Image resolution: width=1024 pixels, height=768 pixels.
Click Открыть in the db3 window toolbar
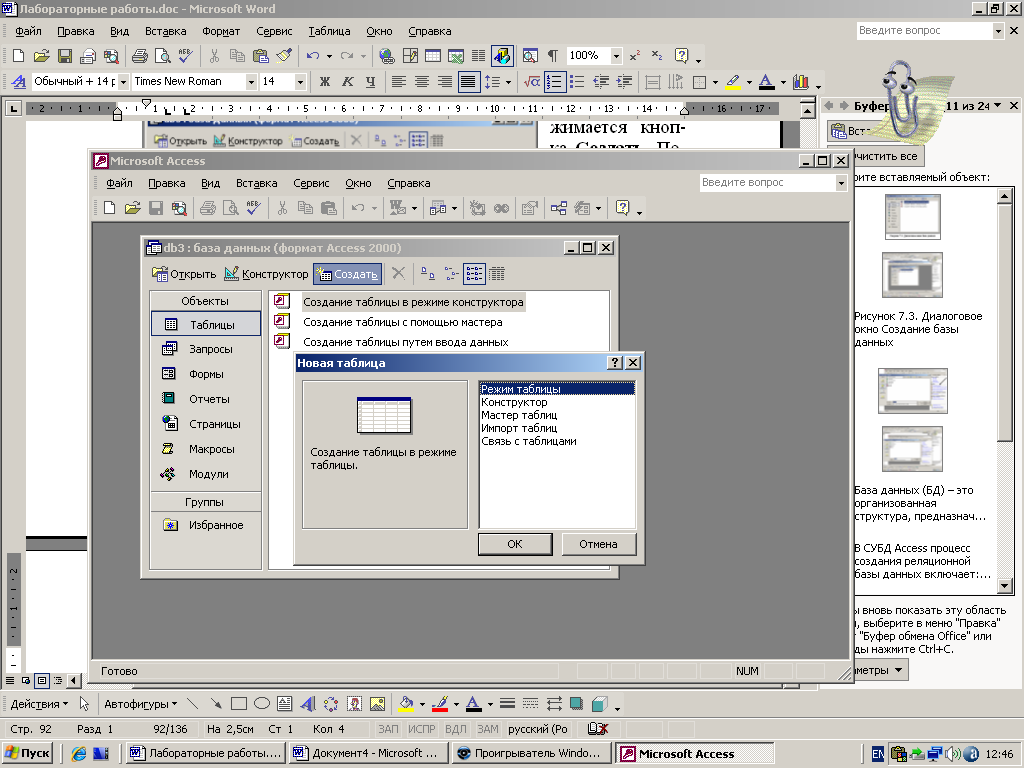[184, 274]
